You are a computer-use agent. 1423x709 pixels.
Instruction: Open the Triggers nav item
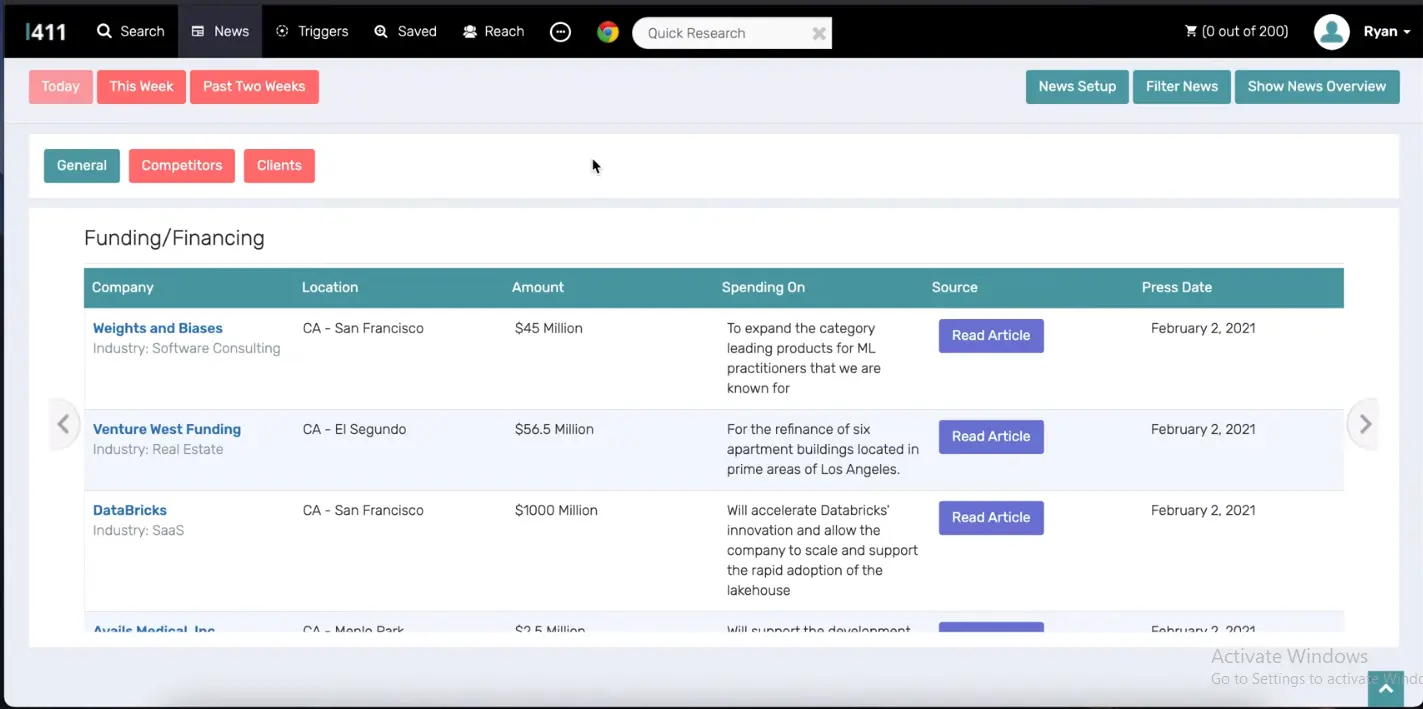click(312, 31)
